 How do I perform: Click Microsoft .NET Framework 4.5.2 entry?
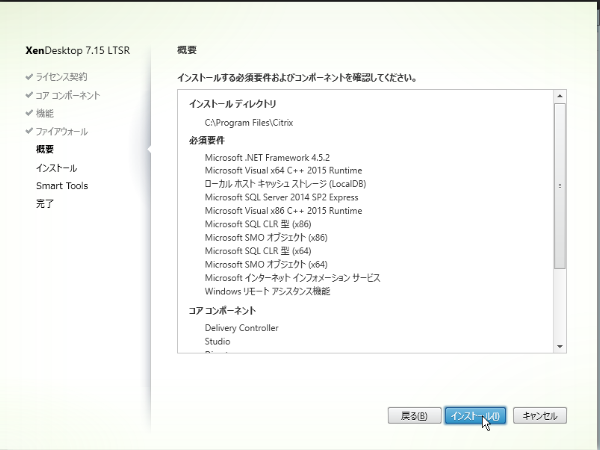pos(267,158)
